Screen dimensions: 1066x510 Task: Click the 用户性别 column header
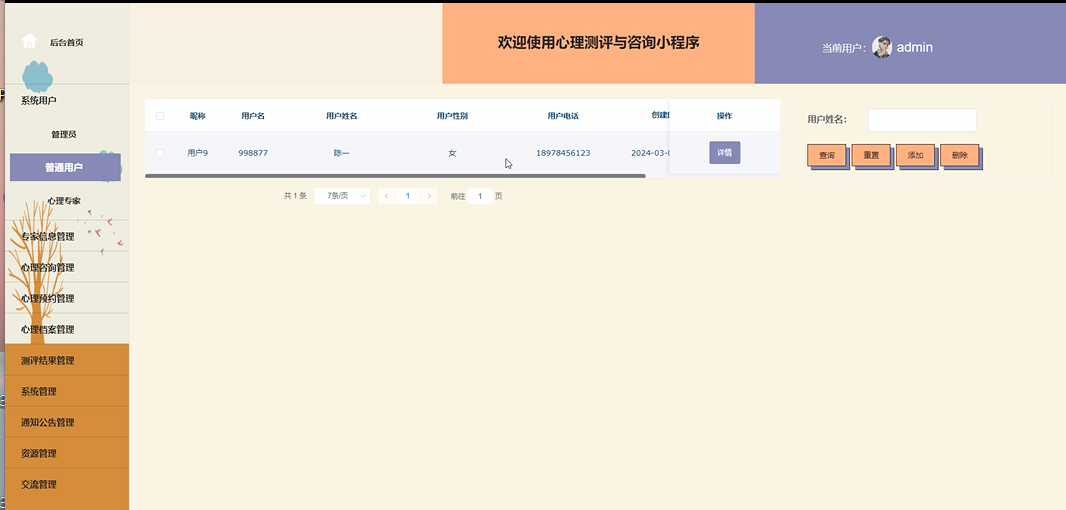[x=452, y=116]
